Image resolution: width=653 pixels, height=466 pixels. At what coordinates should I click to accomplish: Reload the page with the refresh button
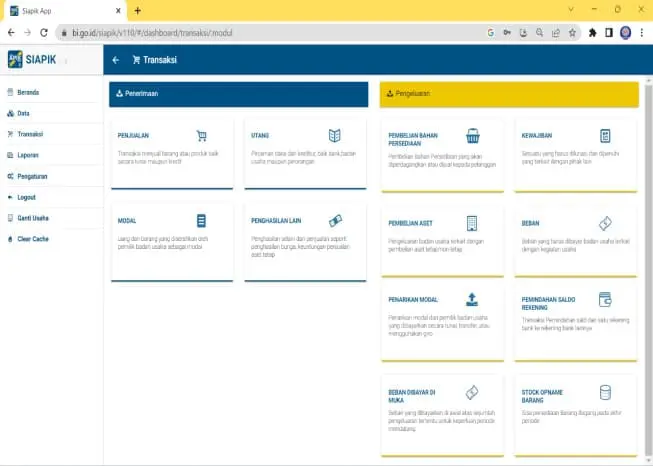point(44,32)
